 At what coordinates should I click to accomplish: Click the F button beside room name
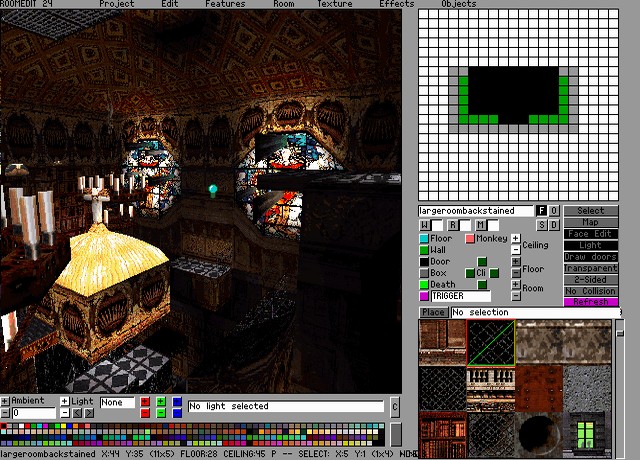pyautogui.click(x=541, y=211)
